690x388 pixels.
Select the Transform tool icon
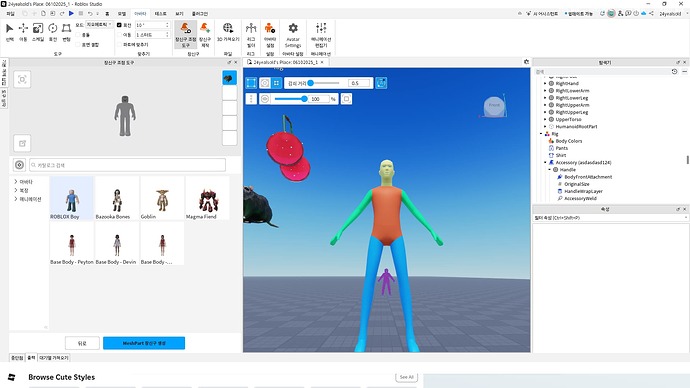tap(66, 29)
